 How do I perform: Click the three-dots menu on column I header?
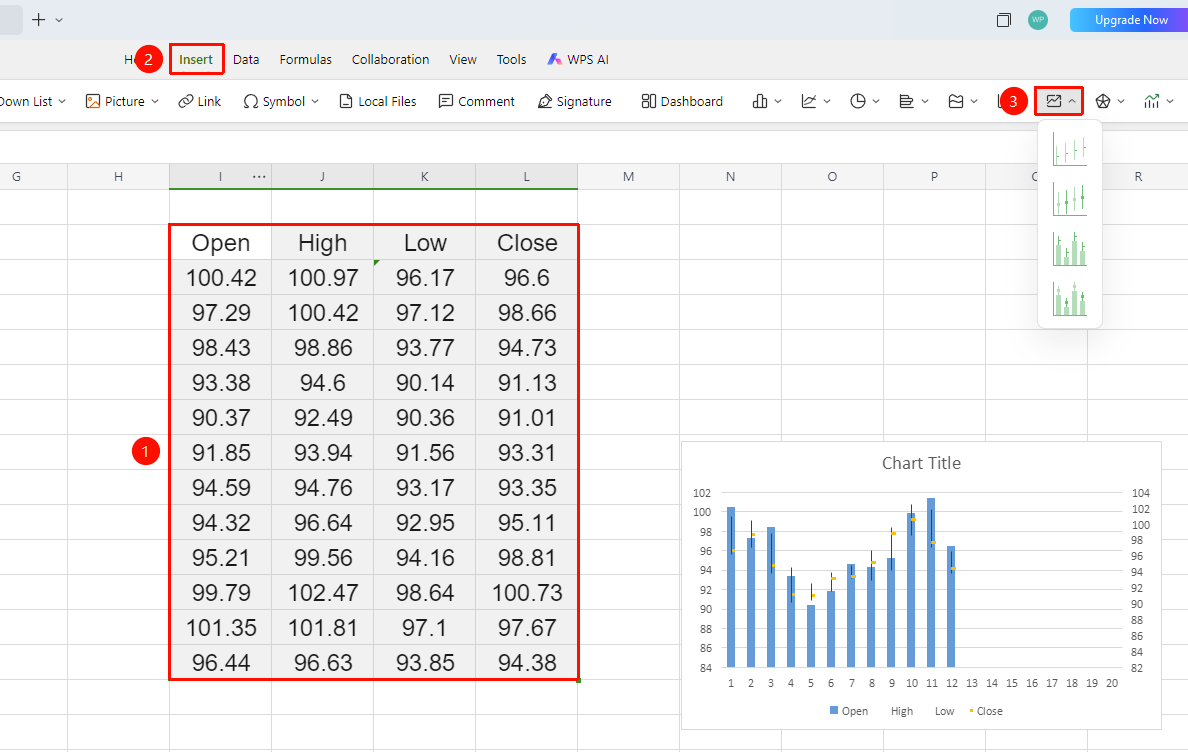259,176
